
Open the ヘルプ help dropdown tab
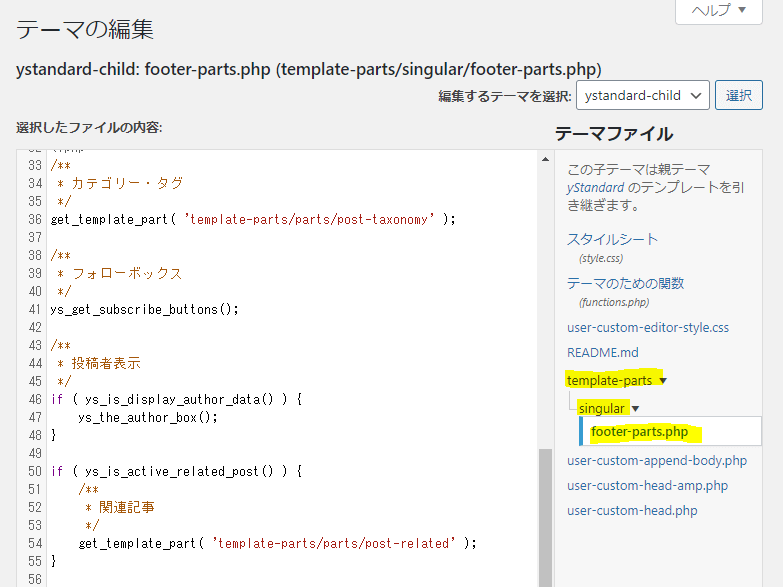click(719, 10)
